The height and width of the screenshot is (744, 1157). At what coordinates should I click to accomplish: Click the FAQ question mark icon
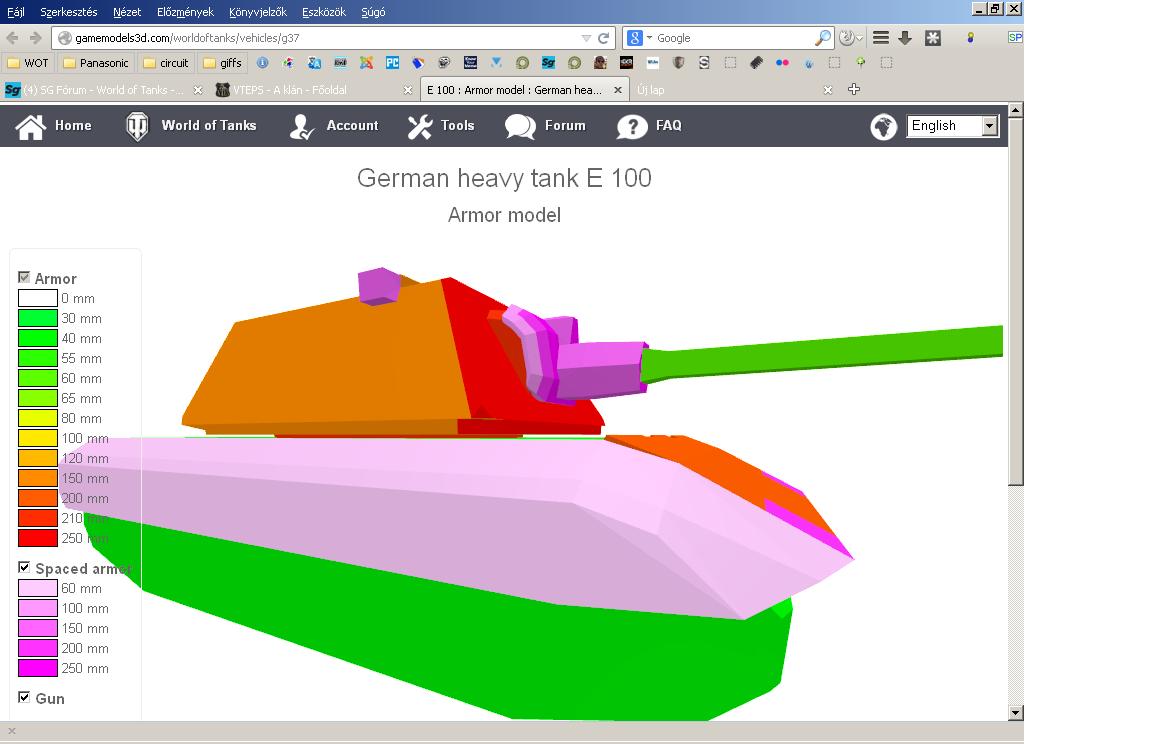(632, 126)
